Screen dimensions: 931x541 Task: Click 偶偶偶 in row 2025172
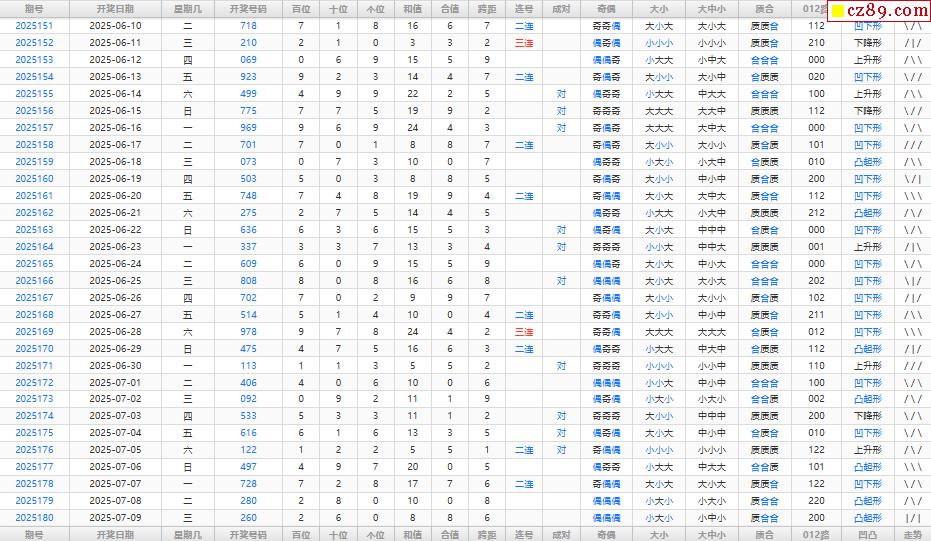click(x=606, y=383)
